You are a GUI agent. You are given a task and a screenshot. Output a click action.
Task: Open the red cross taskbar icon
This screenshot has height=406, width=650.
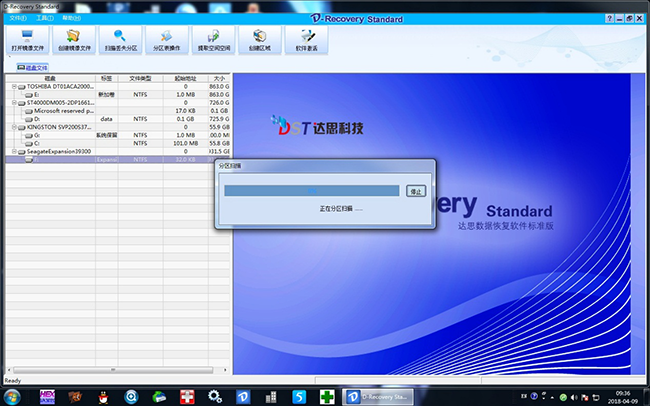[187, 397]
